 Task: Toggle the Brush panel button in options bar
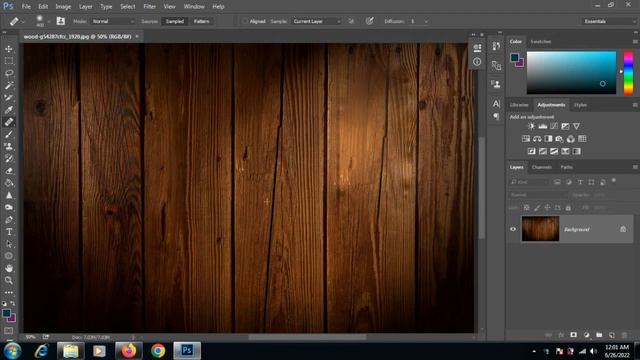[x=60, y=21]
